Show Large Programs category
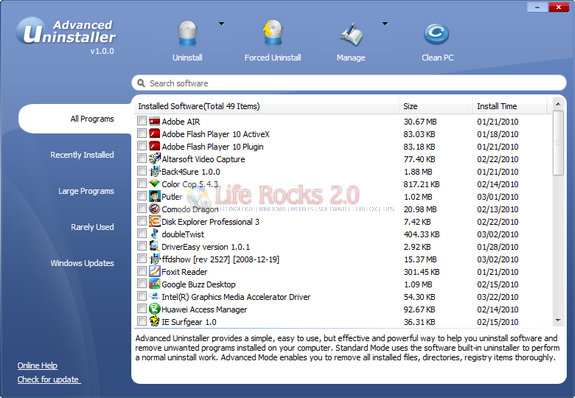The height and width of the screenshot is (398, 575). tap(86, 191)
